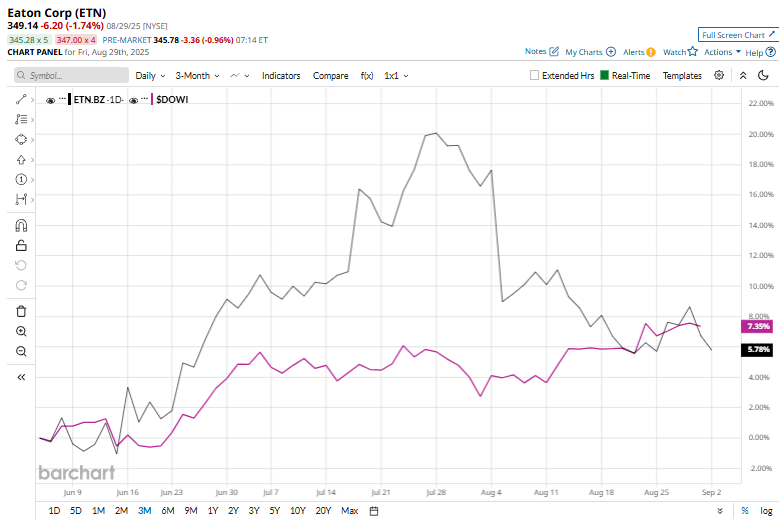Viewport: 782px width, 527px height.
Task: Open the f(x) expressions menu
Action: pyautogui.click(x=367, y=76)
